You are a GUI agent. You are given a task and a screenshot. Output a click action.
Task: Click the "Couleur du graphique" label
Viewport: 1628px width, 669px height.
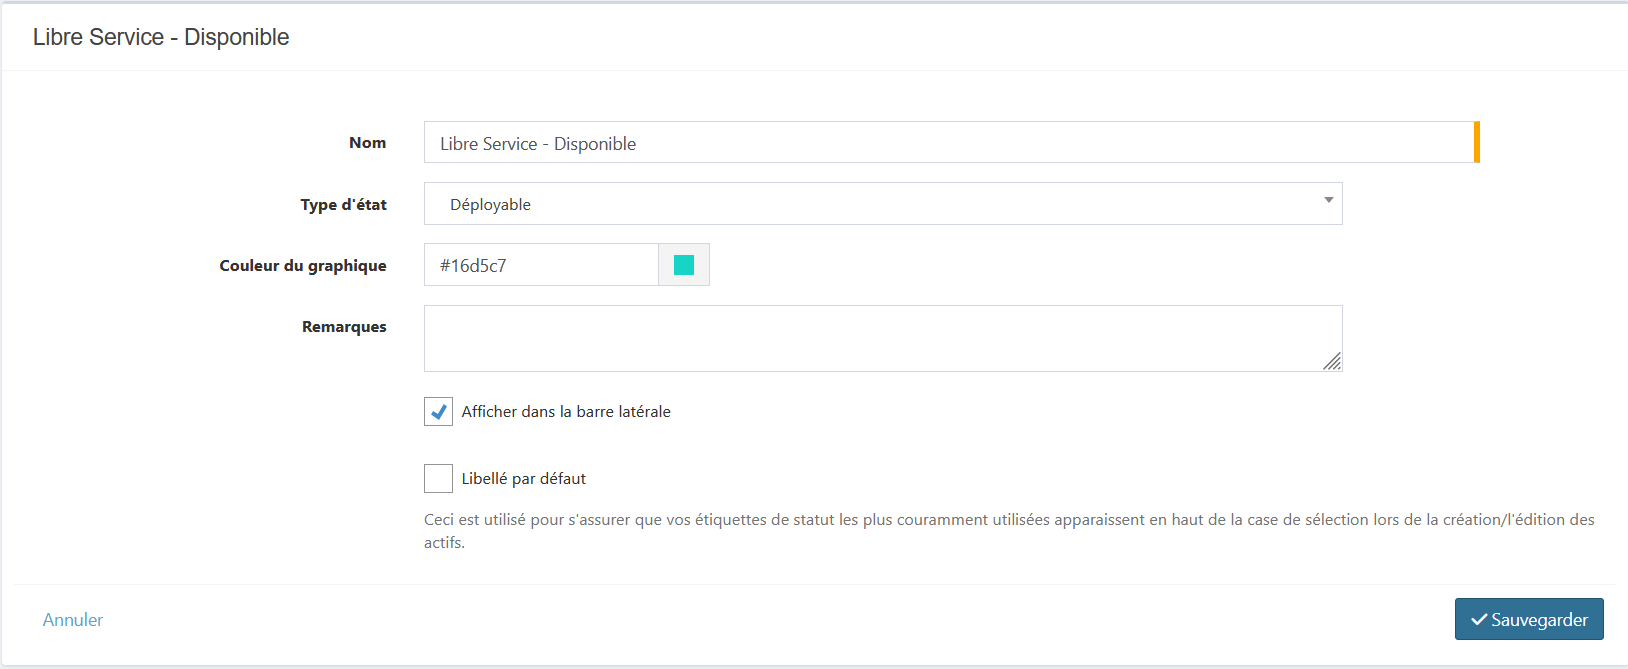pos(302,266)
